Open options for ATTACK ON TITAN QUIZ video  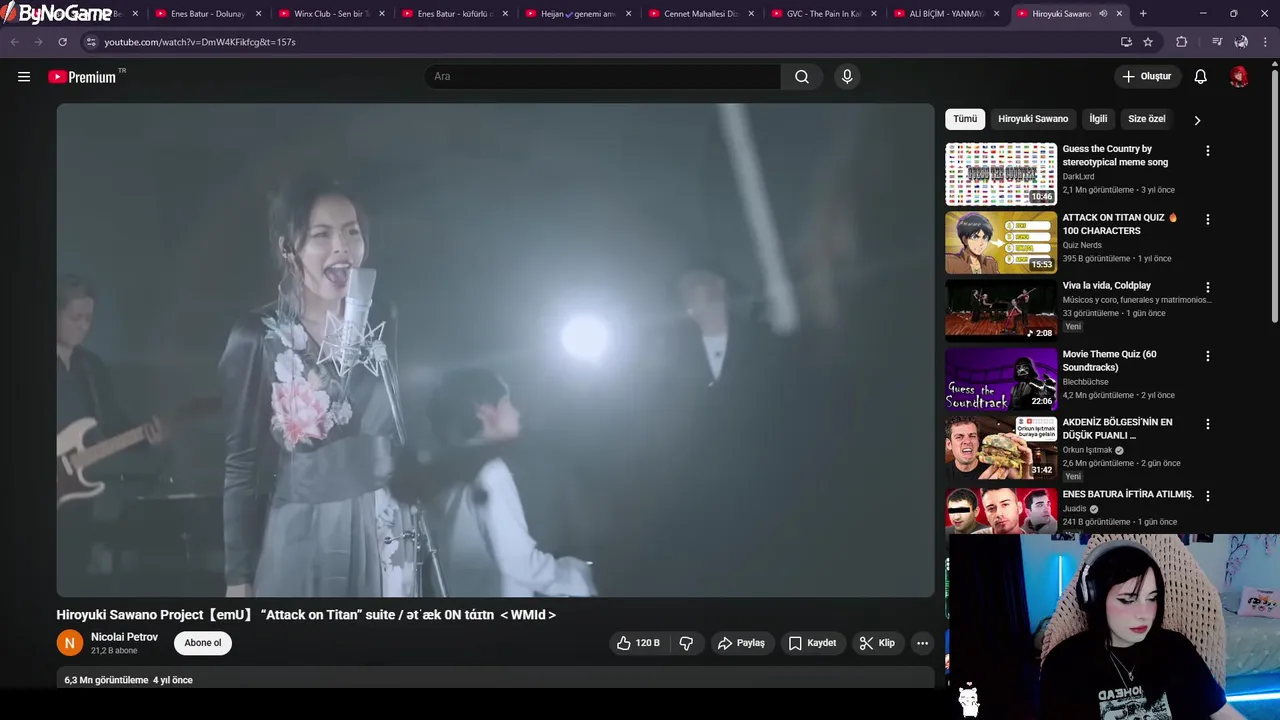coord(1207,219)
